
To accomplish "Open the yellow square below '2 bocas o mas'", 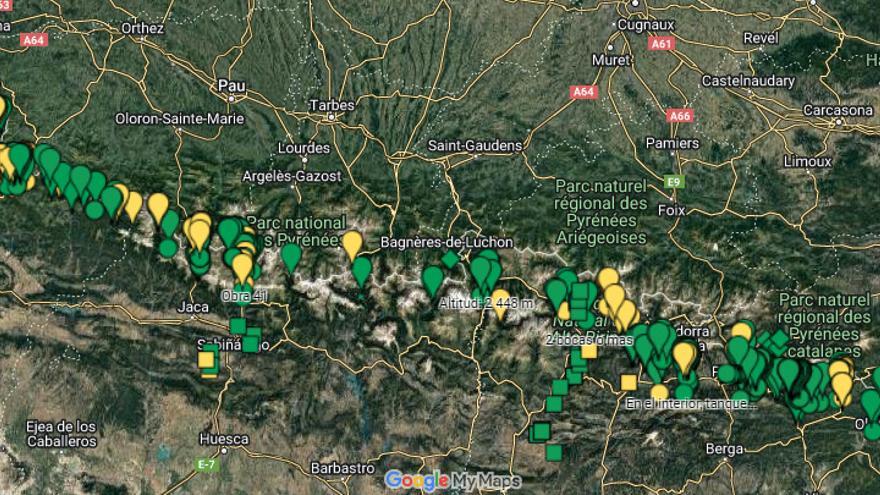I will point(589,351).
